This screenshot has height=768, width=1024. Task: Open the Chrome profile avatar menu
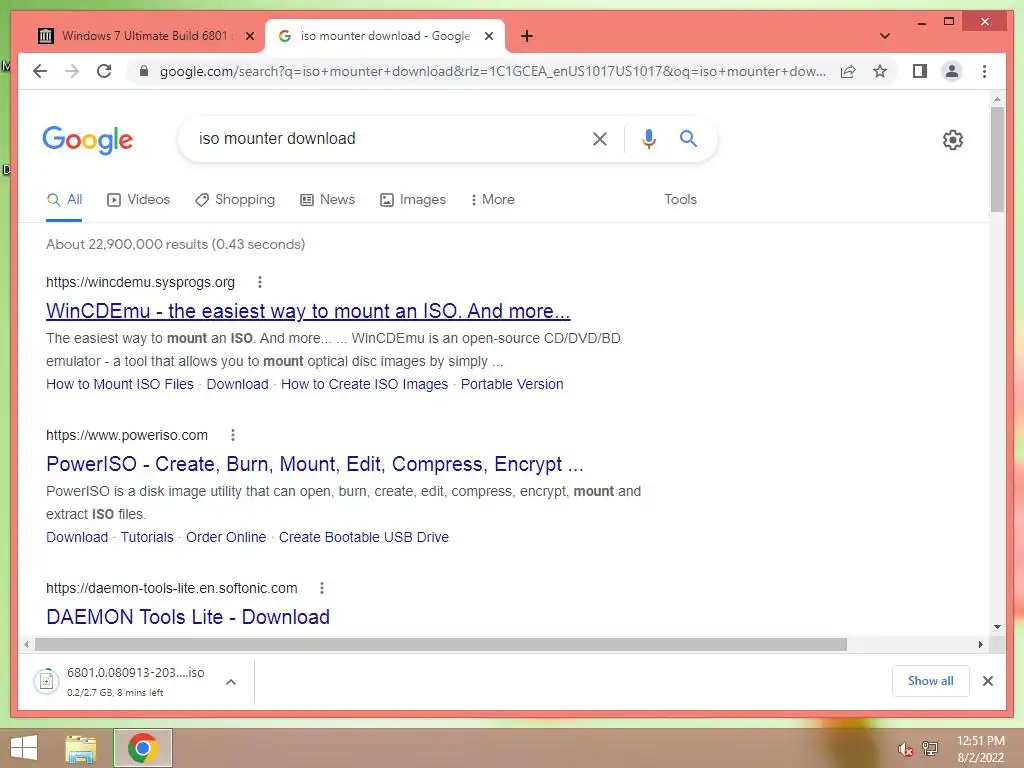pyautogui.click(x=952, y=71)
